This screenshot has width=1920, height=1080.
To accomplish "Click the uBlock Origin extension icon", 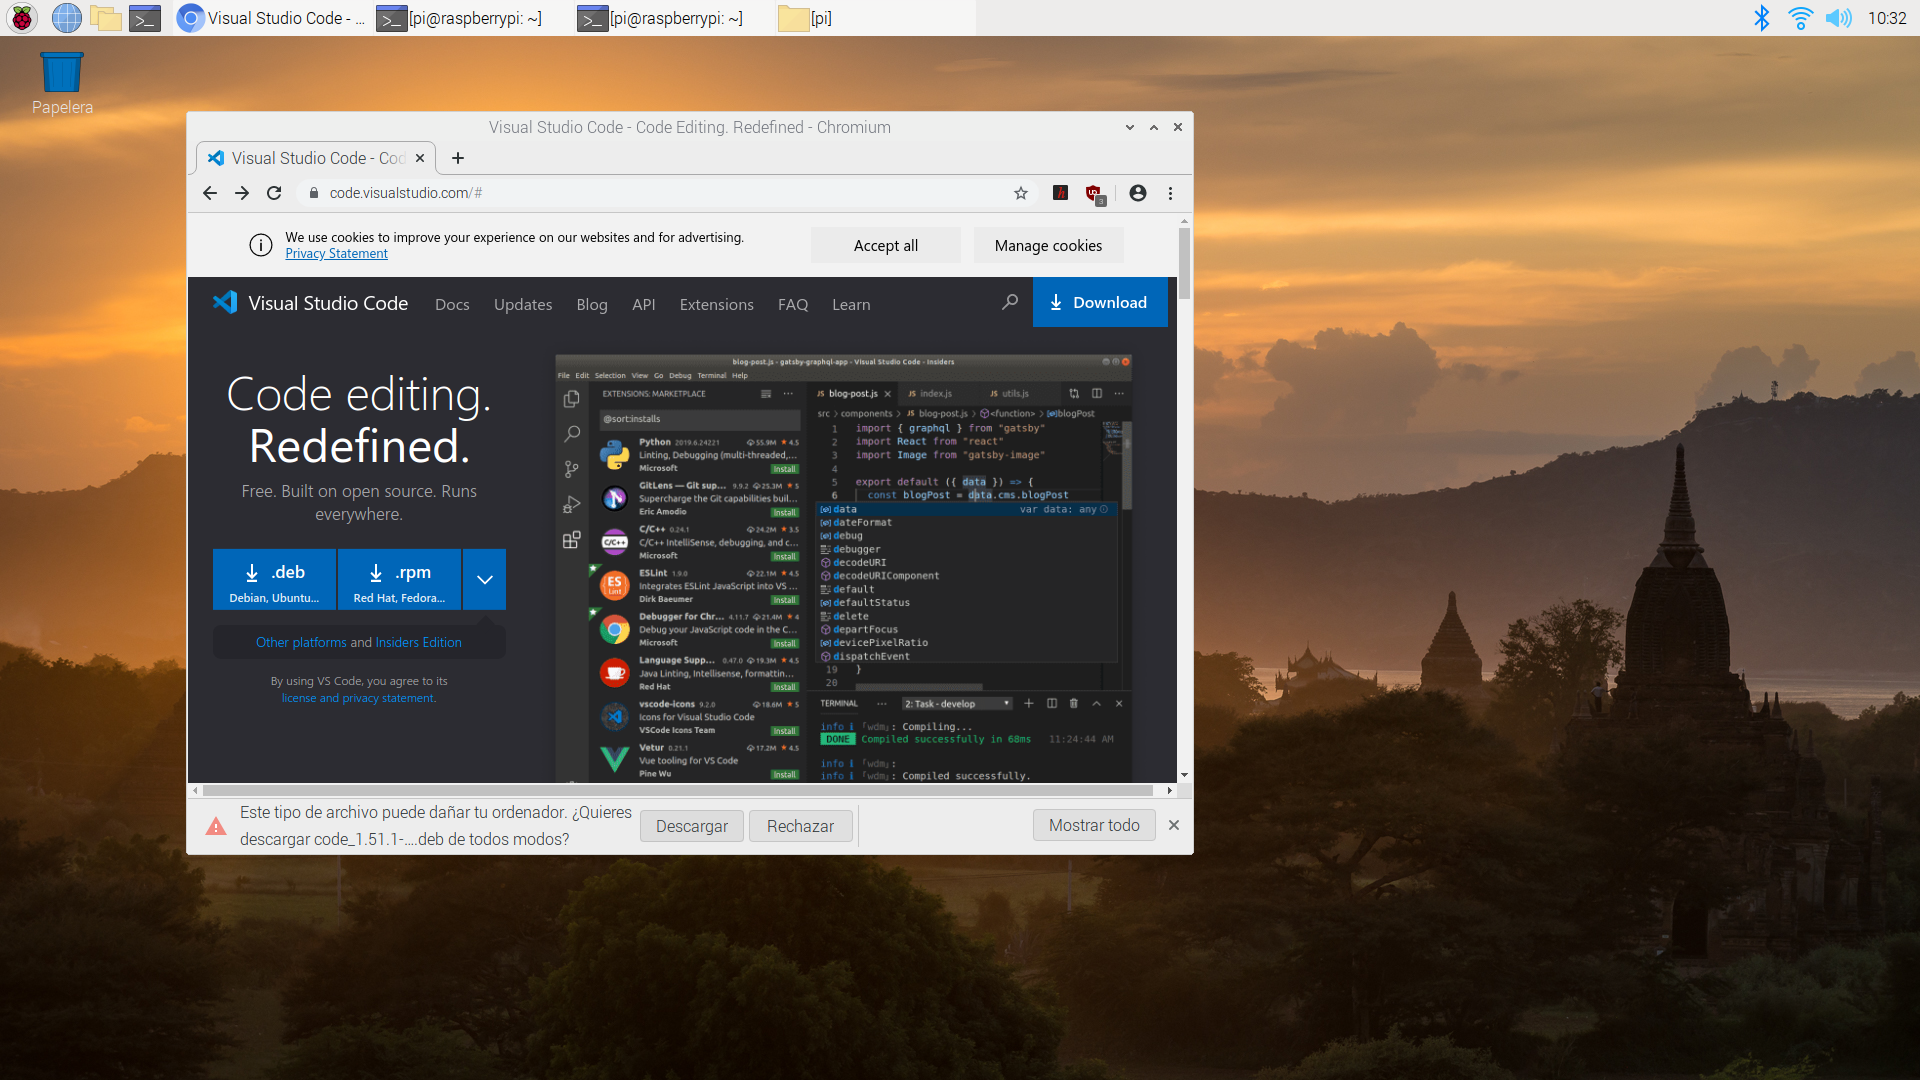I will tap(1093, 193).
